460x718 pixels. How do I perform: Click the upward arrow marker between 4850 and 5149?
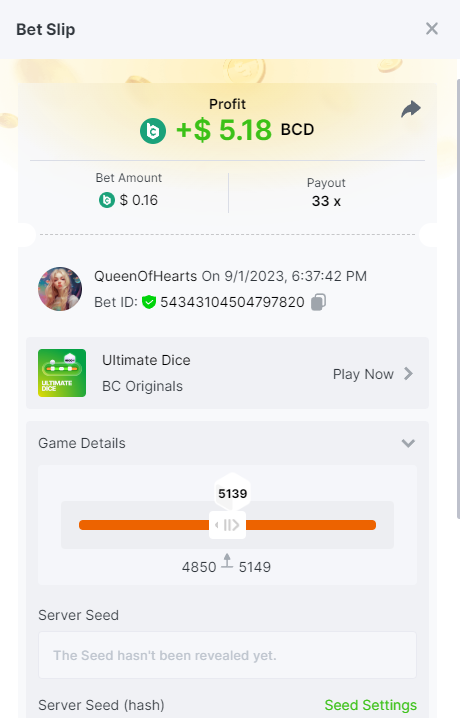(x=227, y=561)
